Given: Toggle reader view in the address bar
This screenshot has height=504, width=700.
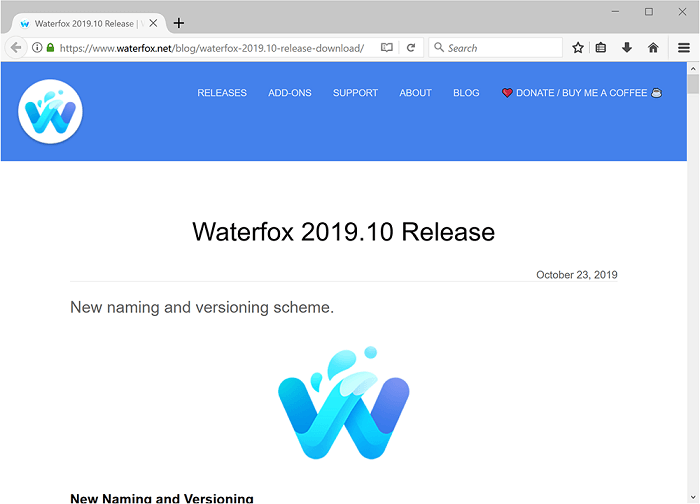Looking at the screenshot, I should pyautogui.click(x=387, y=47).
